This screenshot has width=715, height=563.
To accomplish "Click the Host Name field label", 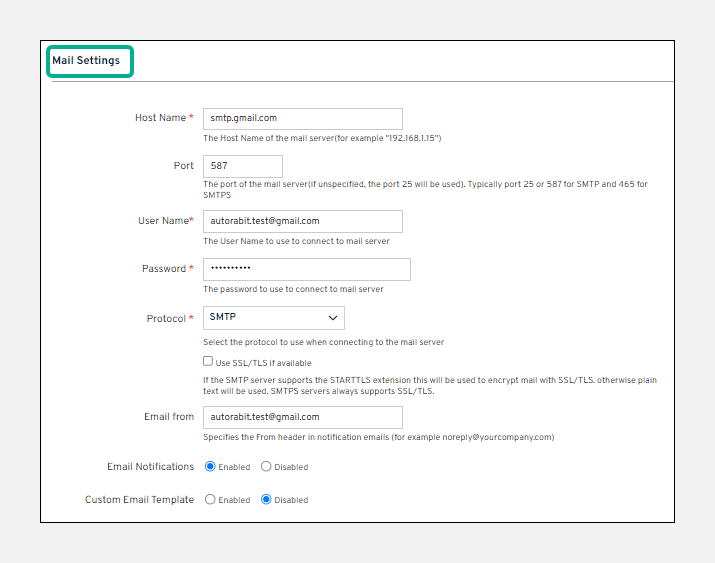I will point(160,118).
